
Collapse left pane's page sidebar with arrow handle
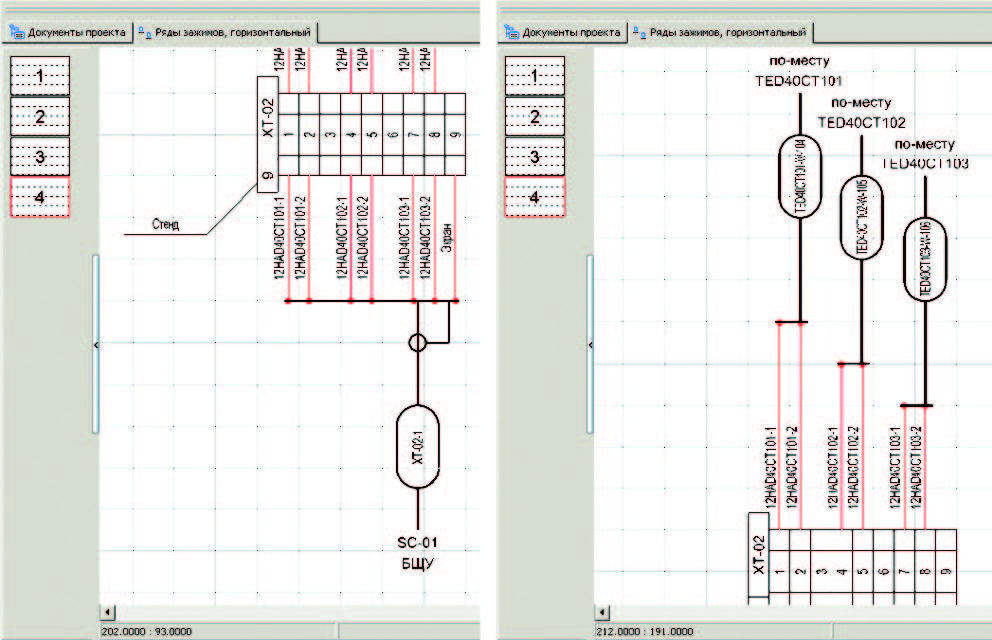(96, 344)
